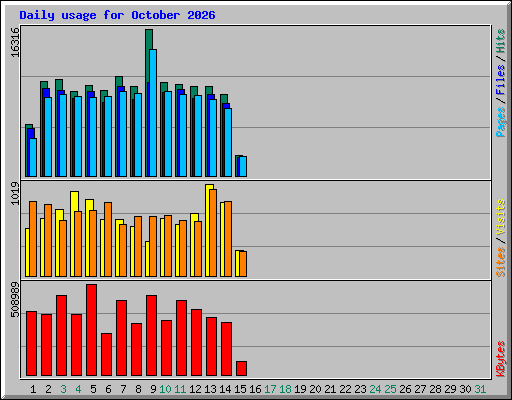Click day 12 on the x-axis
This screenshot has width=512, height=400.
pyautogui.click(x=195, y=389)
